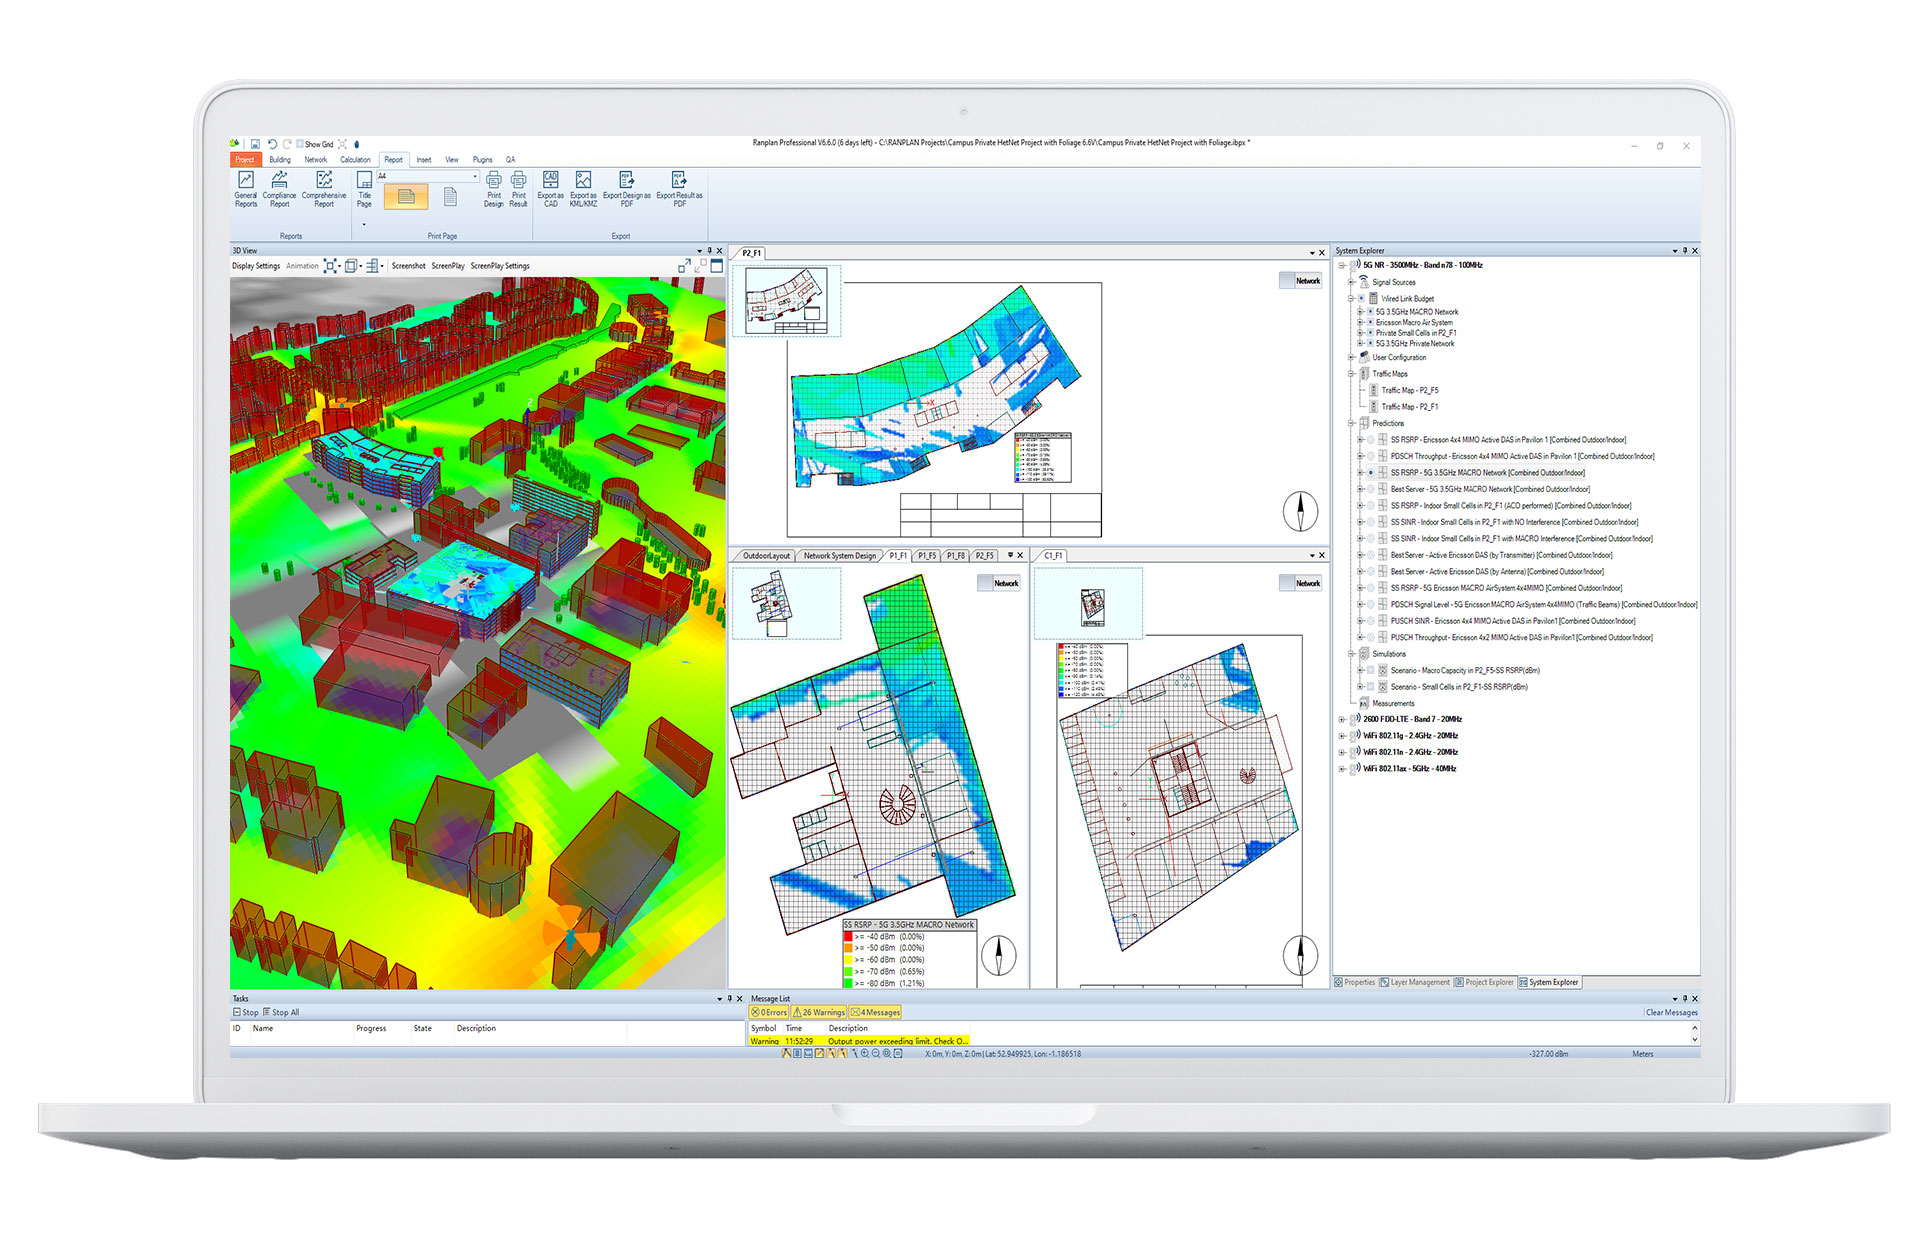The width and height of the screenshot is (1920, 1240).
Task: Toggle the Show Grid checkbox
Action: click(x=300, y=144)
